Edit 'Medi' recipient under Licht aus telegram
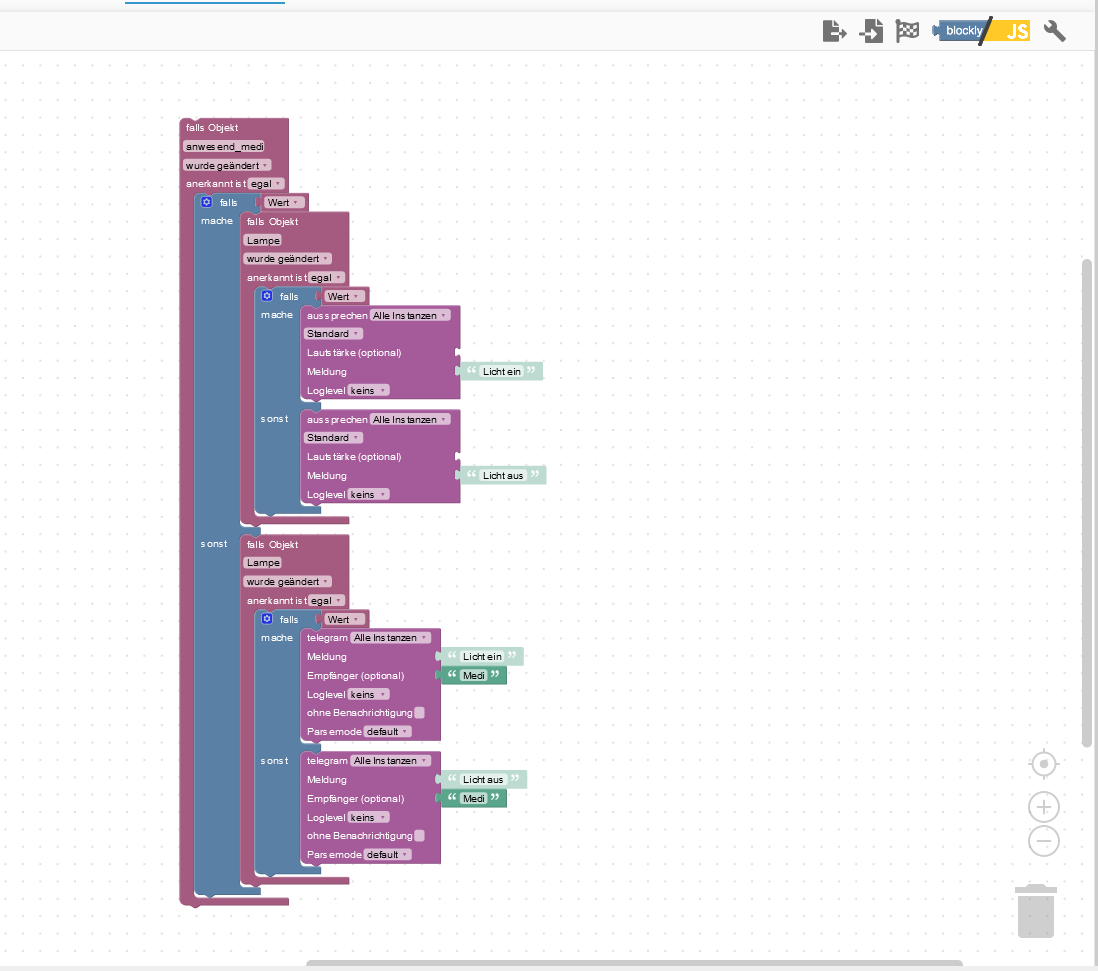This screenshot has height=971, width=1098. click(474, 799)
